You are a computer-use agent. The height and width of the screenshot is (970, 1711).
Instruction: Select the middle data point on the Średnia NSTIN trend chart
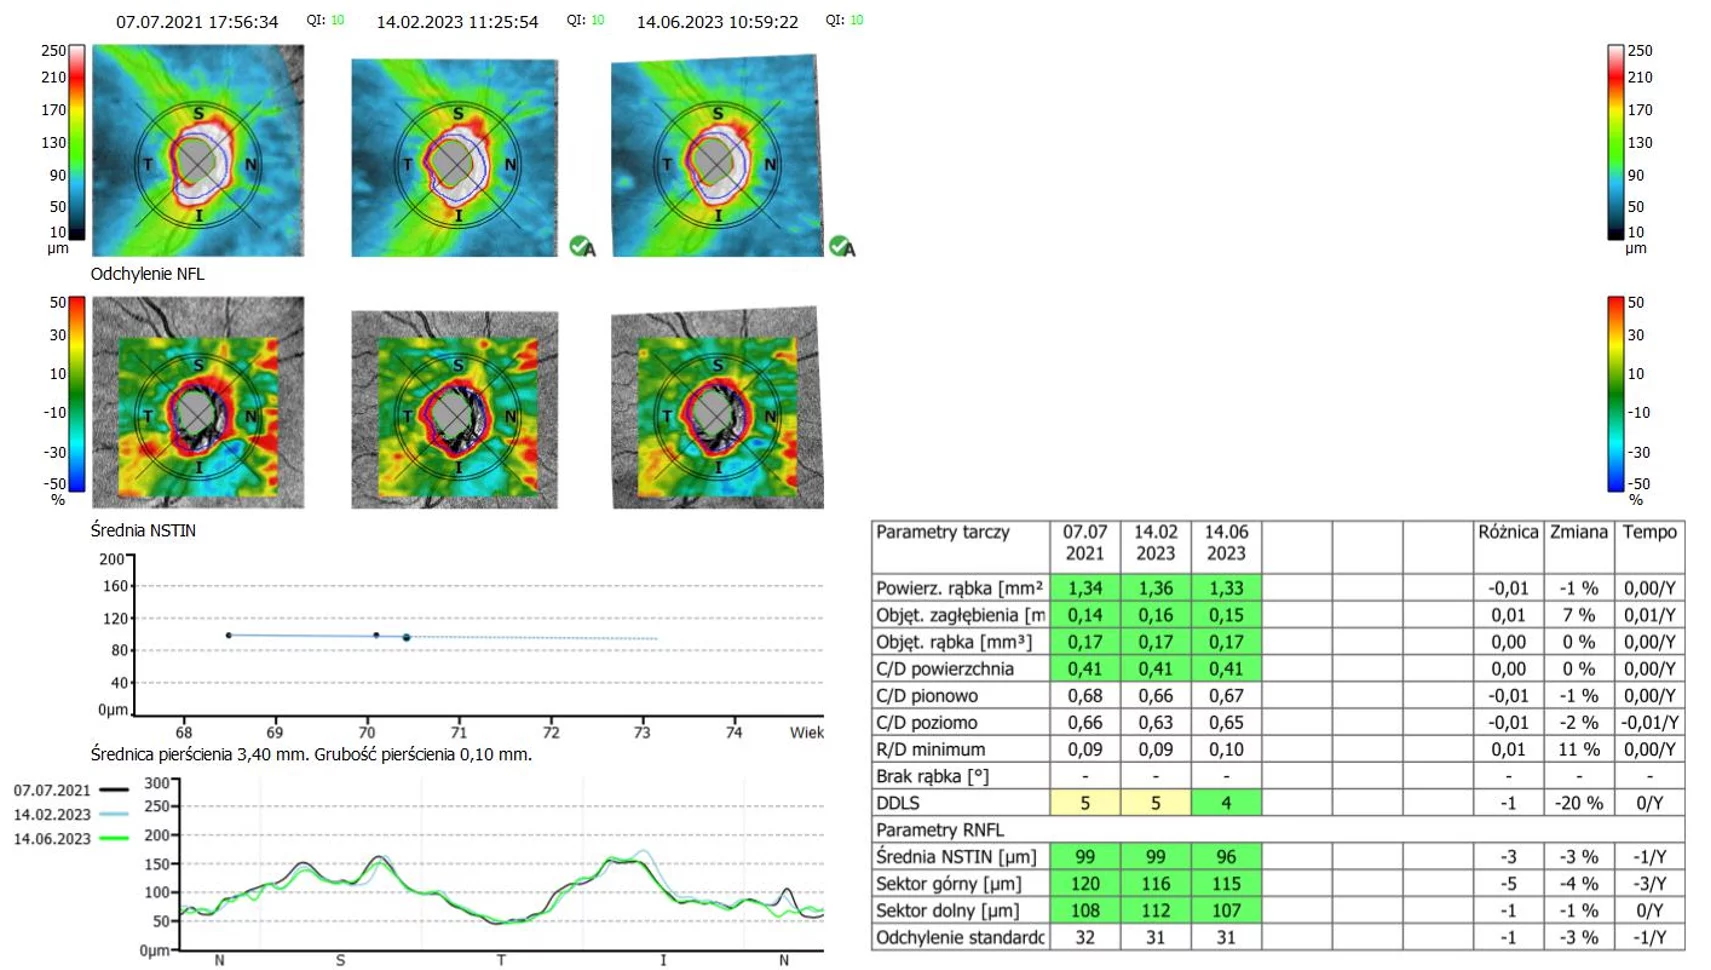tap(376, 635)
